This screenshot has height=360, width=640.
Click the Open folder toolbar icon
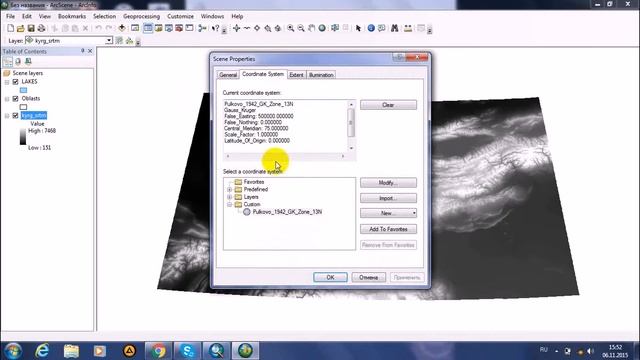pos(21,28)
